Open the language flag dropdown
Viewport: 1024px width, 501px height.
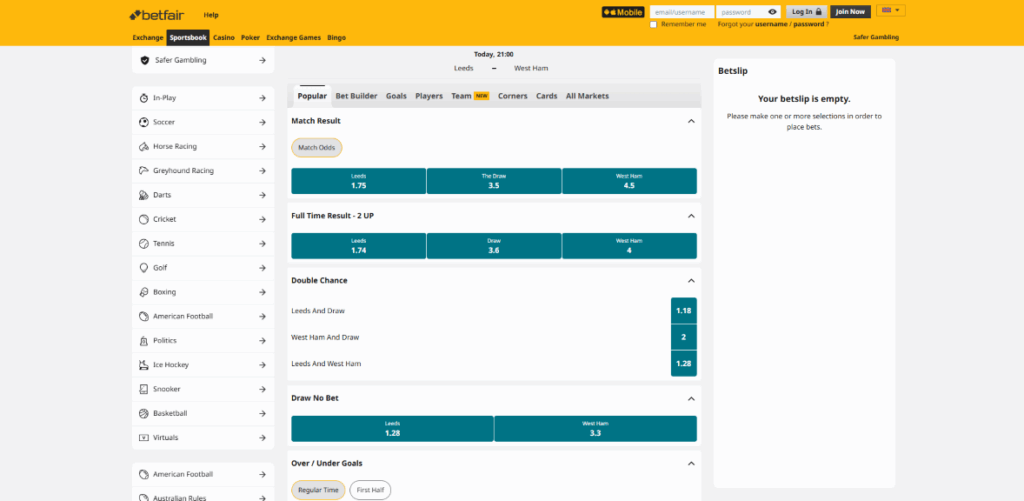[890, 11]
